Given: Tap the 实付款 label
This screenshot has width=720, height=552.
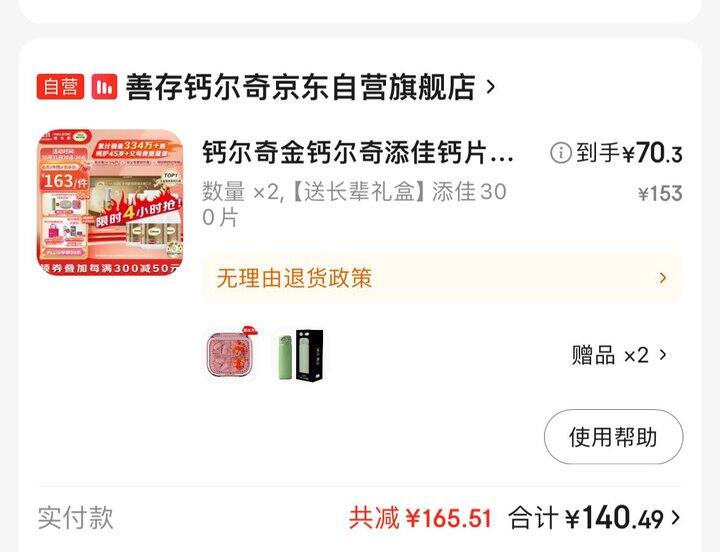Looking at the screenshot, I should point(75,518).
